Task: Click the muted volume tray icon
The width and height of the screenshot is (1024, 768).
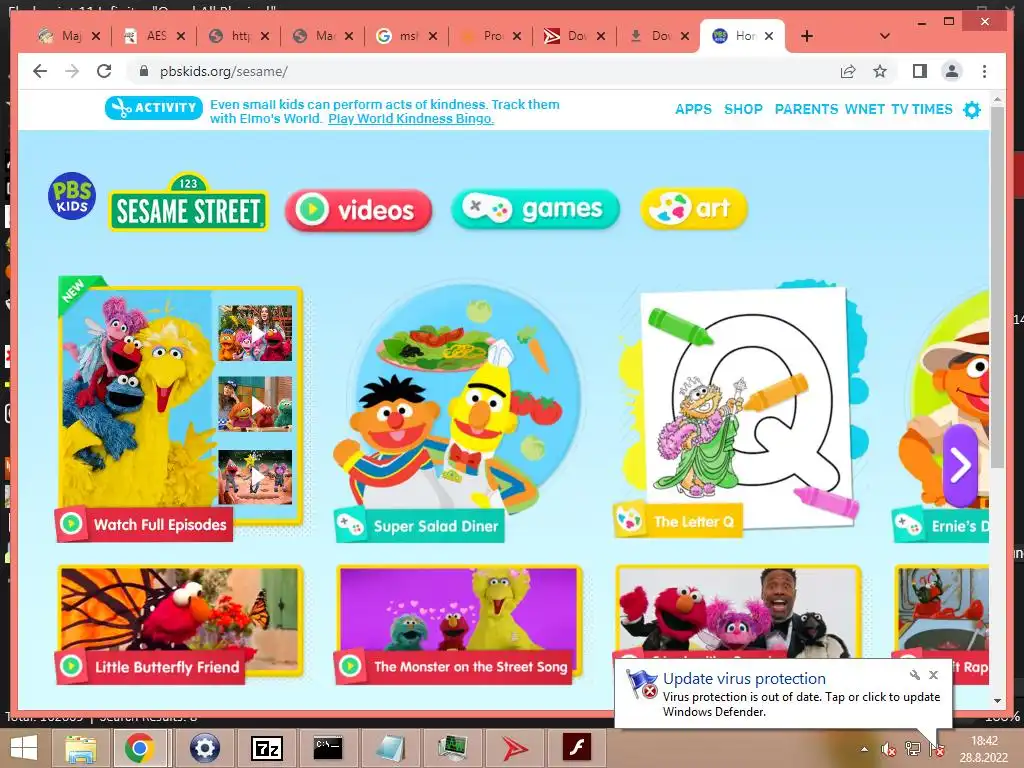Action: (x=888, y=749)
